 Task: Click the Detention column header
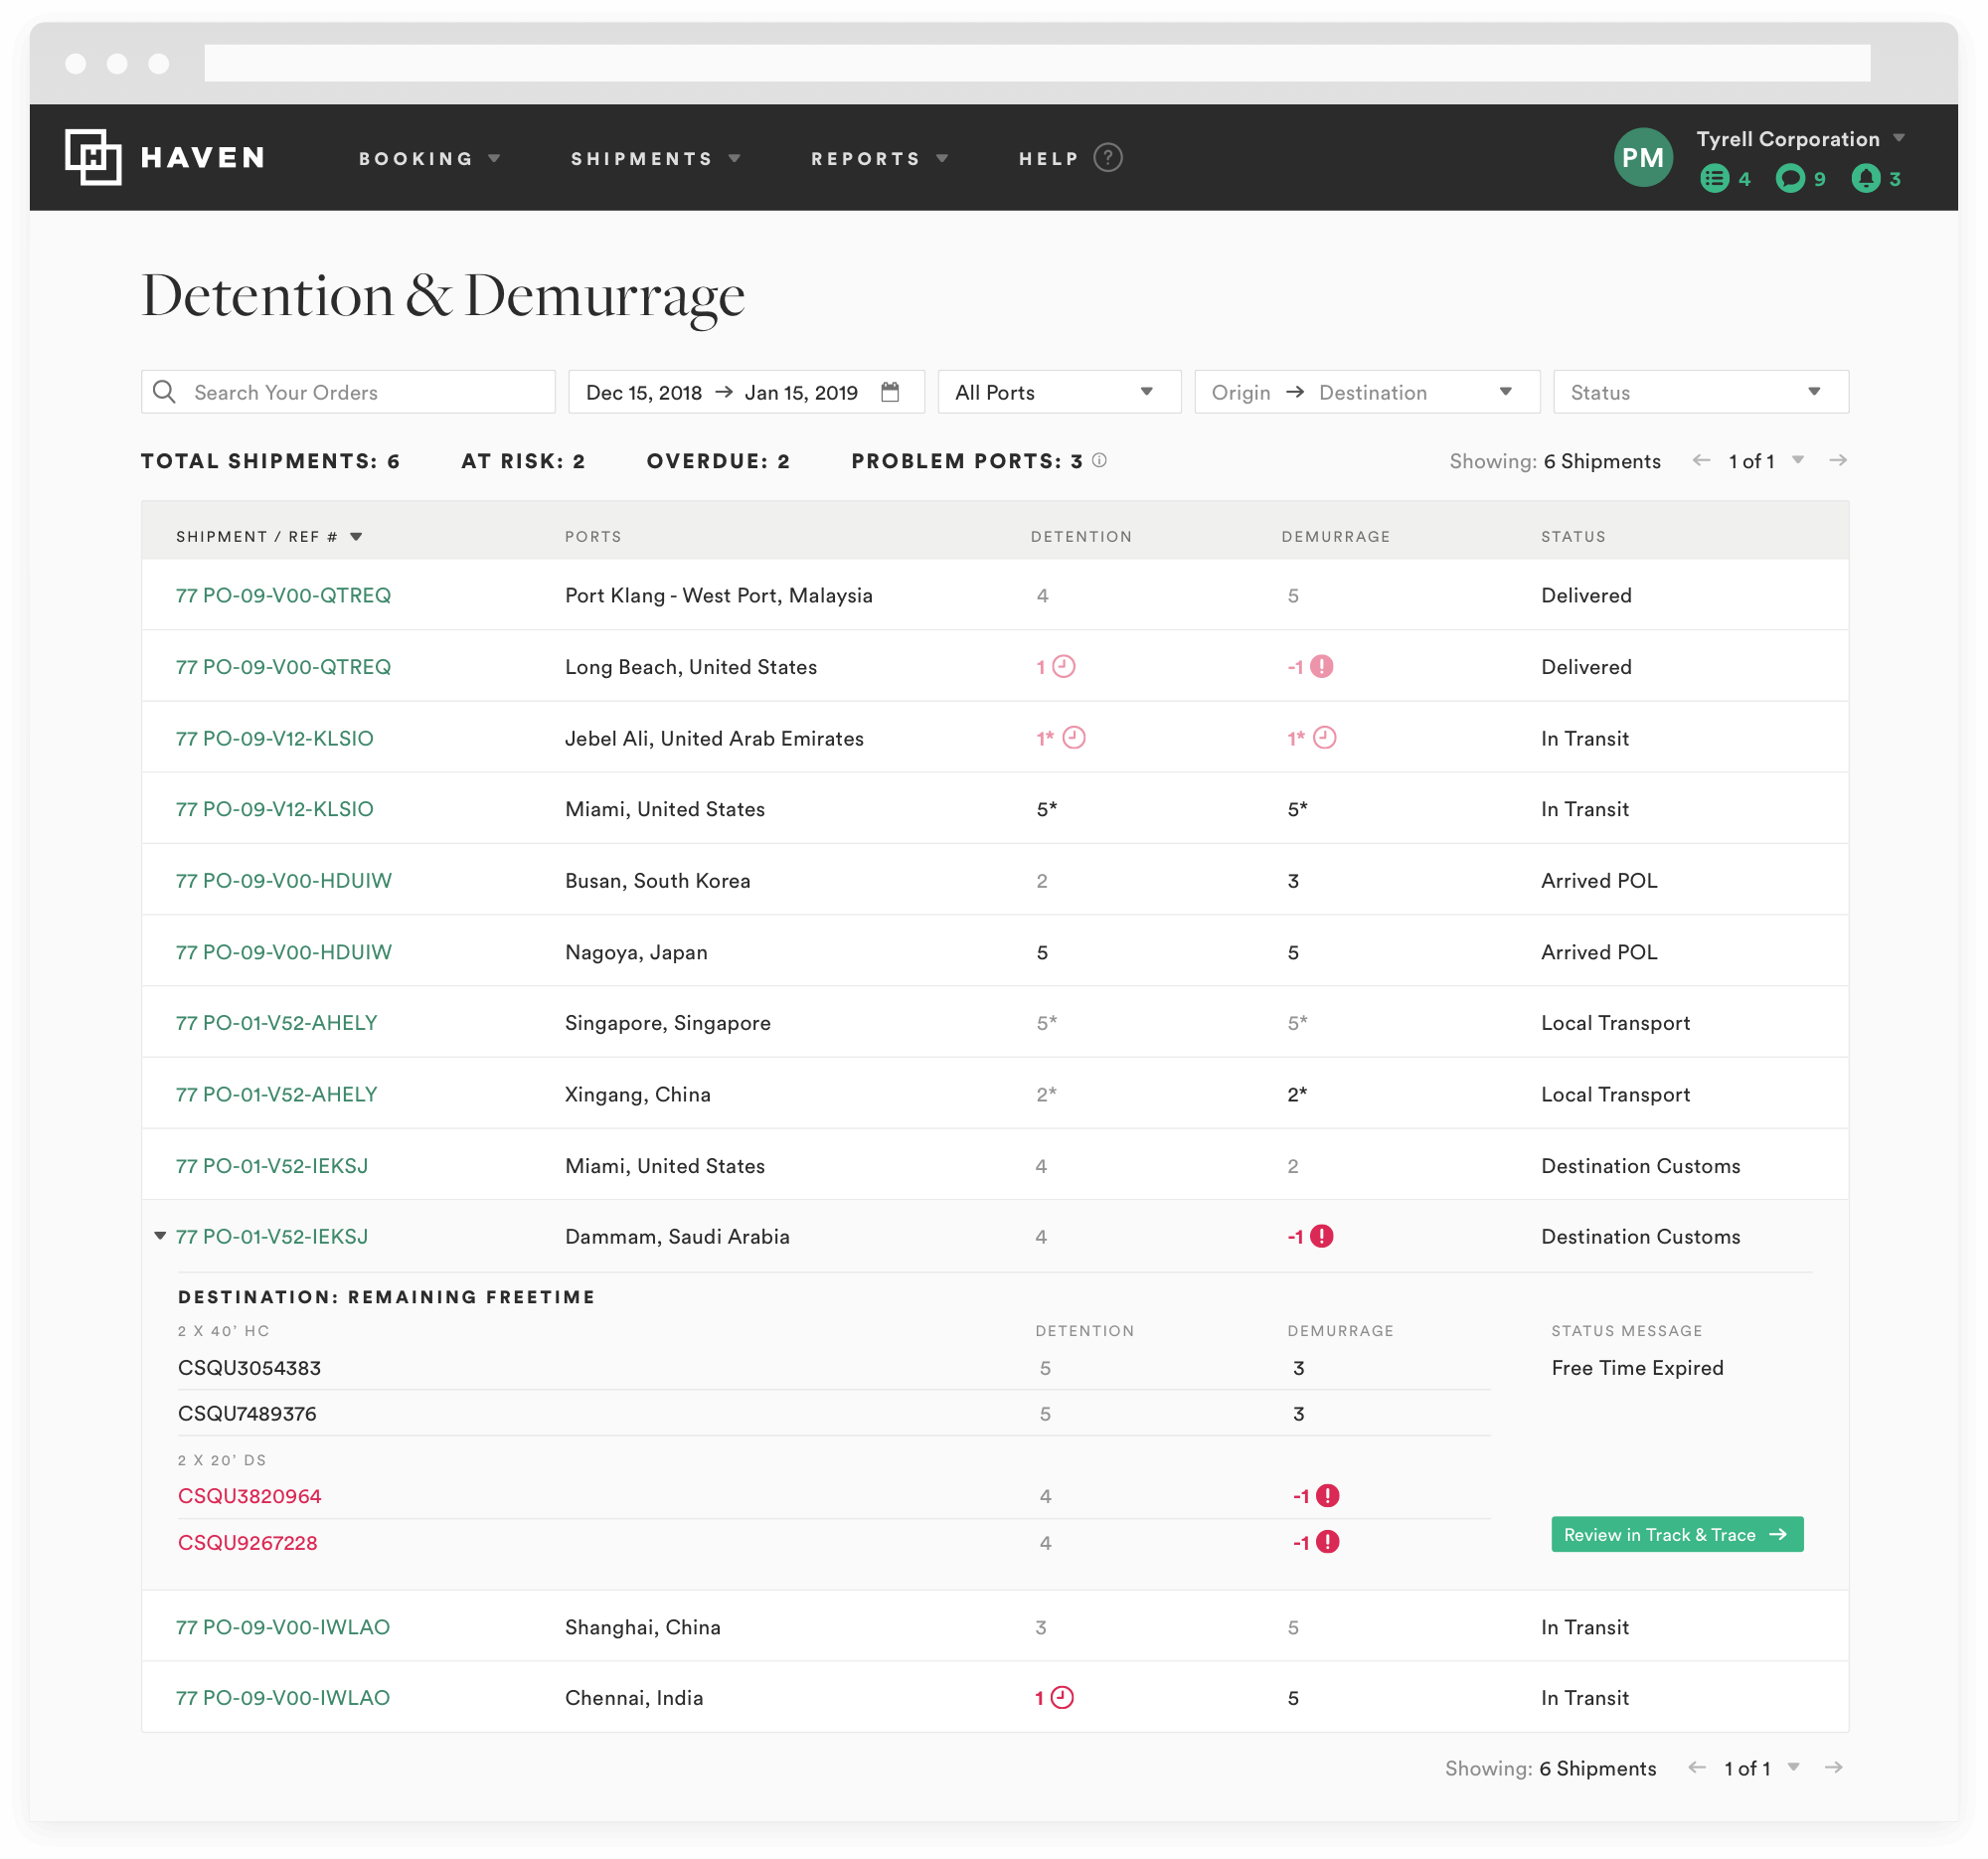coord(1081,538)
